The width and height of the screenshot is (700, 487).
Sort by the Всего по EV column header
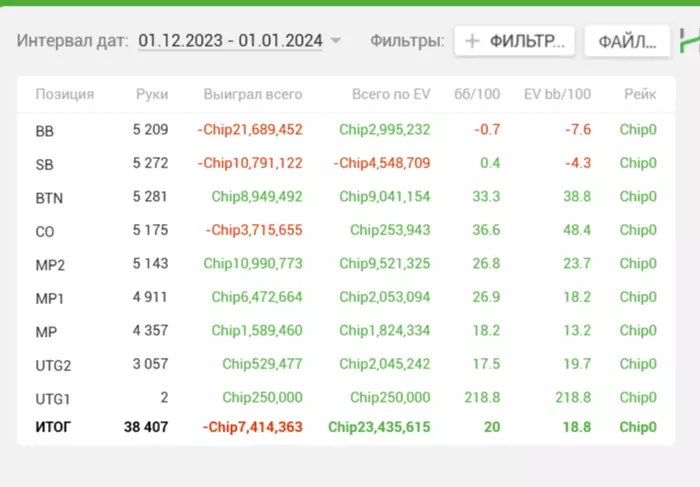click(391, 94)
